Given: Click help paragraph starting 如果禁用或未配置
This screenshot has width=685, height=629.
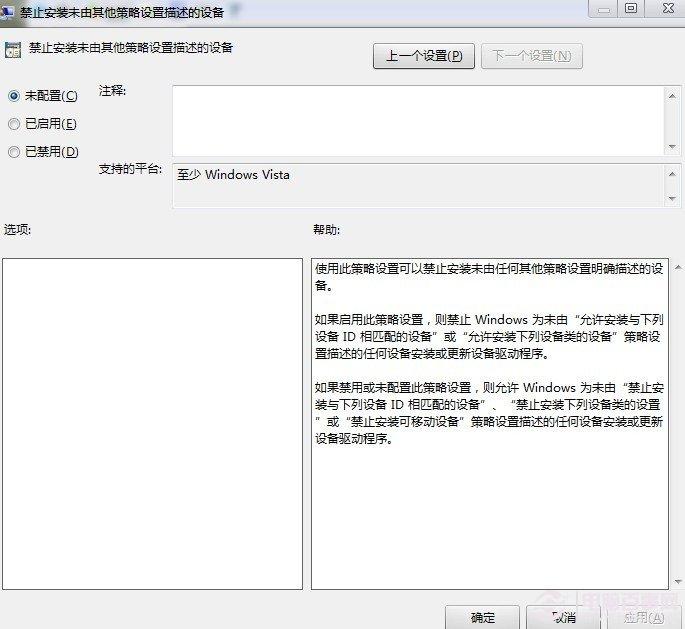Looking at the screenshot, I should (489, 413).
